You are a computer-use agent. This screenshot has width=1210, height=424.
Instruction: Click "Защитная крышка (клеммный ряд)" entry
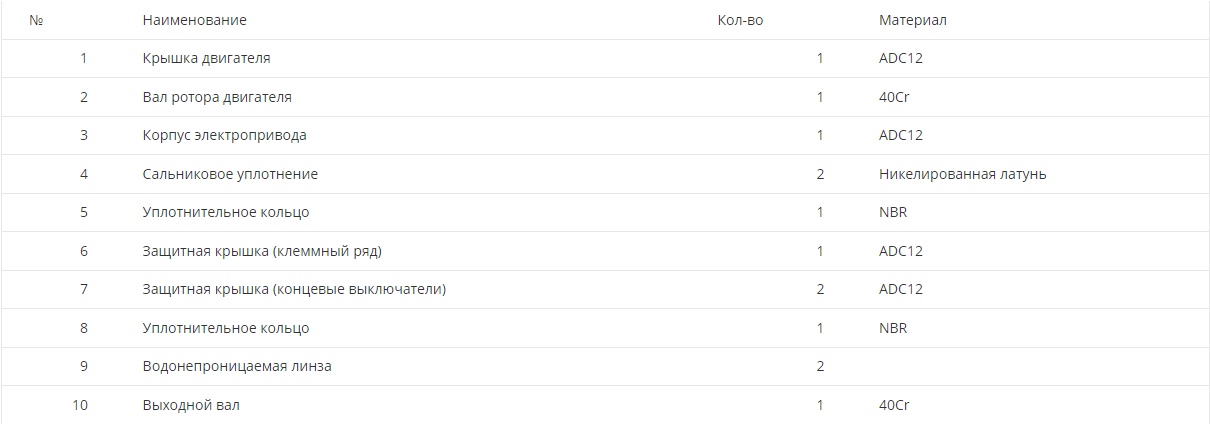[x=262, y=251]
